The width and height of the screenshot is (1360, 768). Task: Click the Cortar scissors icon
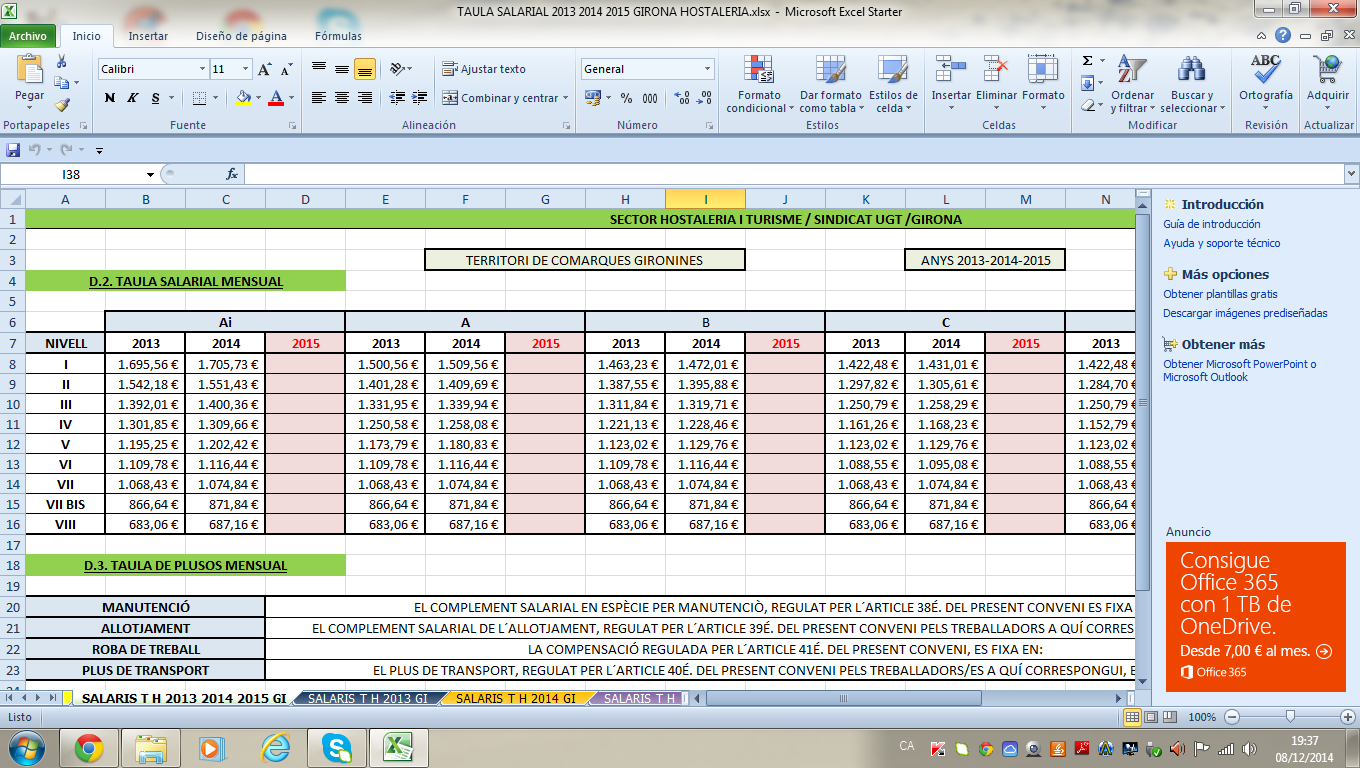click(x=62, y=62)
